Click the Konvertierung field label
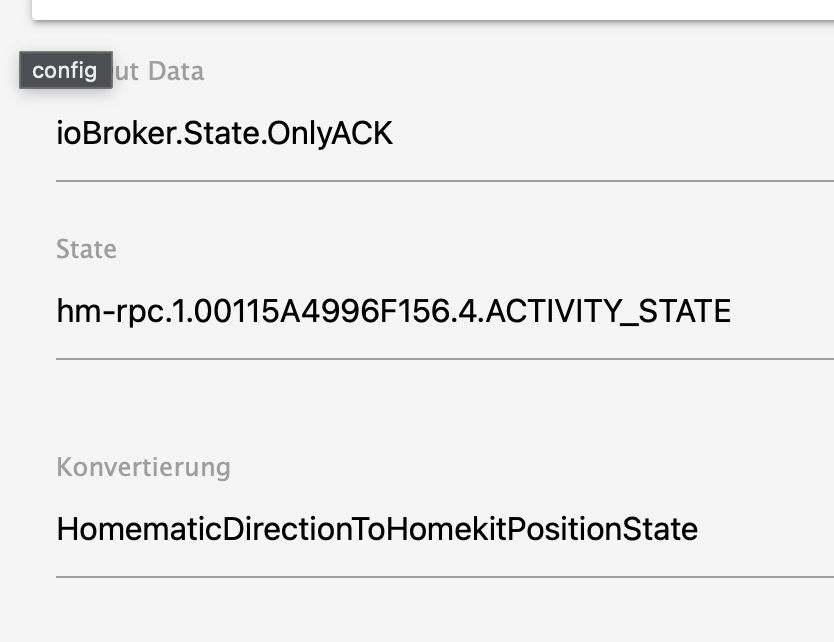834x642 pixels. pos(143,467)
